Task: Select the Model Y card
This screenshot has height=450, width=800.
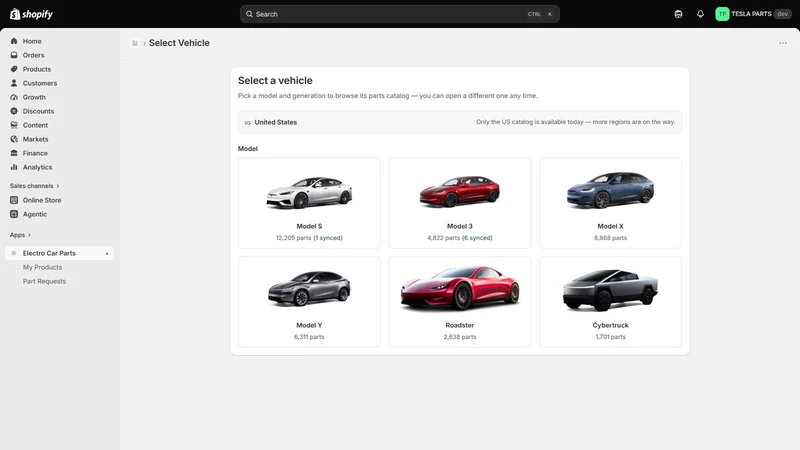Action: pyautogui.click(x=309, y=302)
